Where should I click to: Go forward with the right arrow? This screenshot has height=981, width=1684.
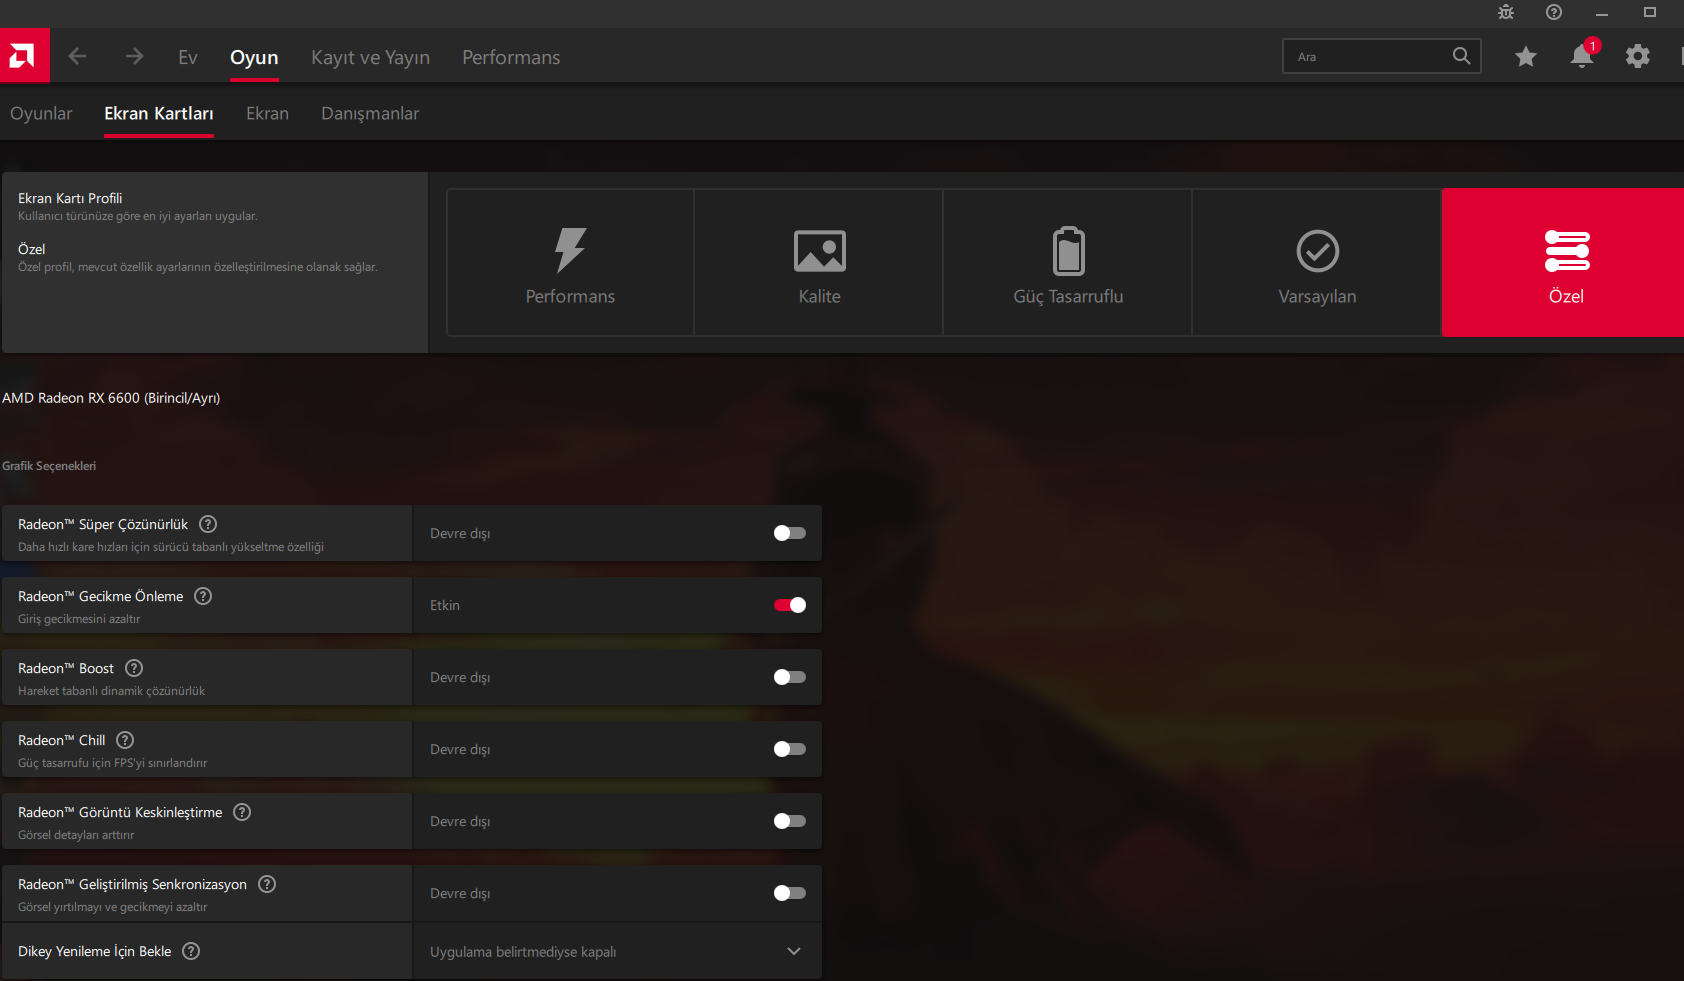[134, 57]
